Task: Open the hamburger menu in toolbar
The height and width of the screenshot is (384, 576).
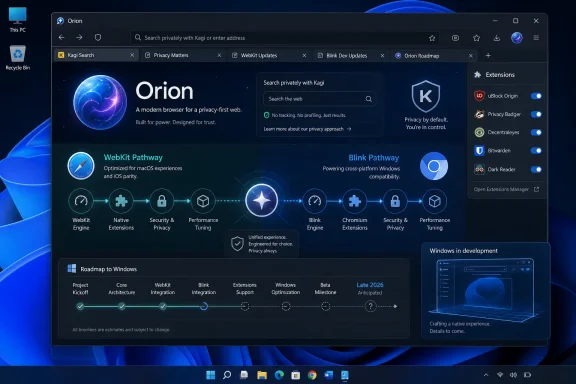Action: [x=536, y=37]
